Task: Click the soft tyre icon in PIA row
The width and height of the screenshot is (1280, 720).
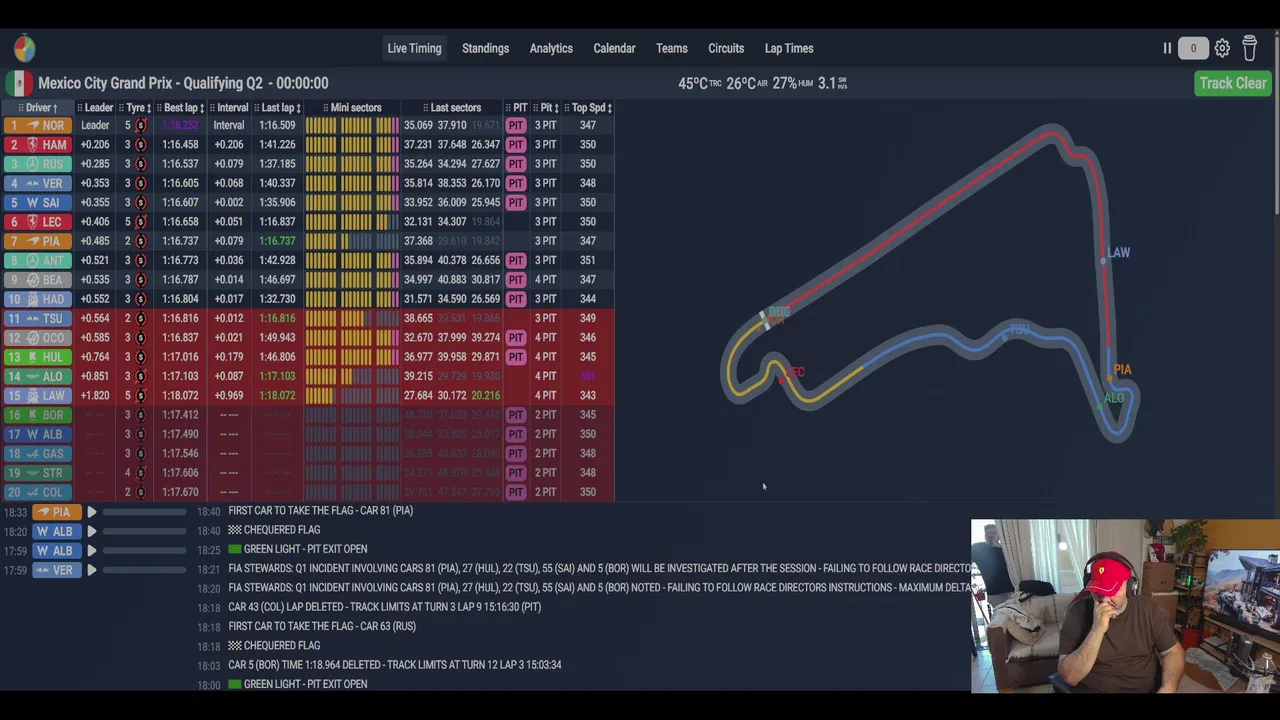Action: (141, 241)
